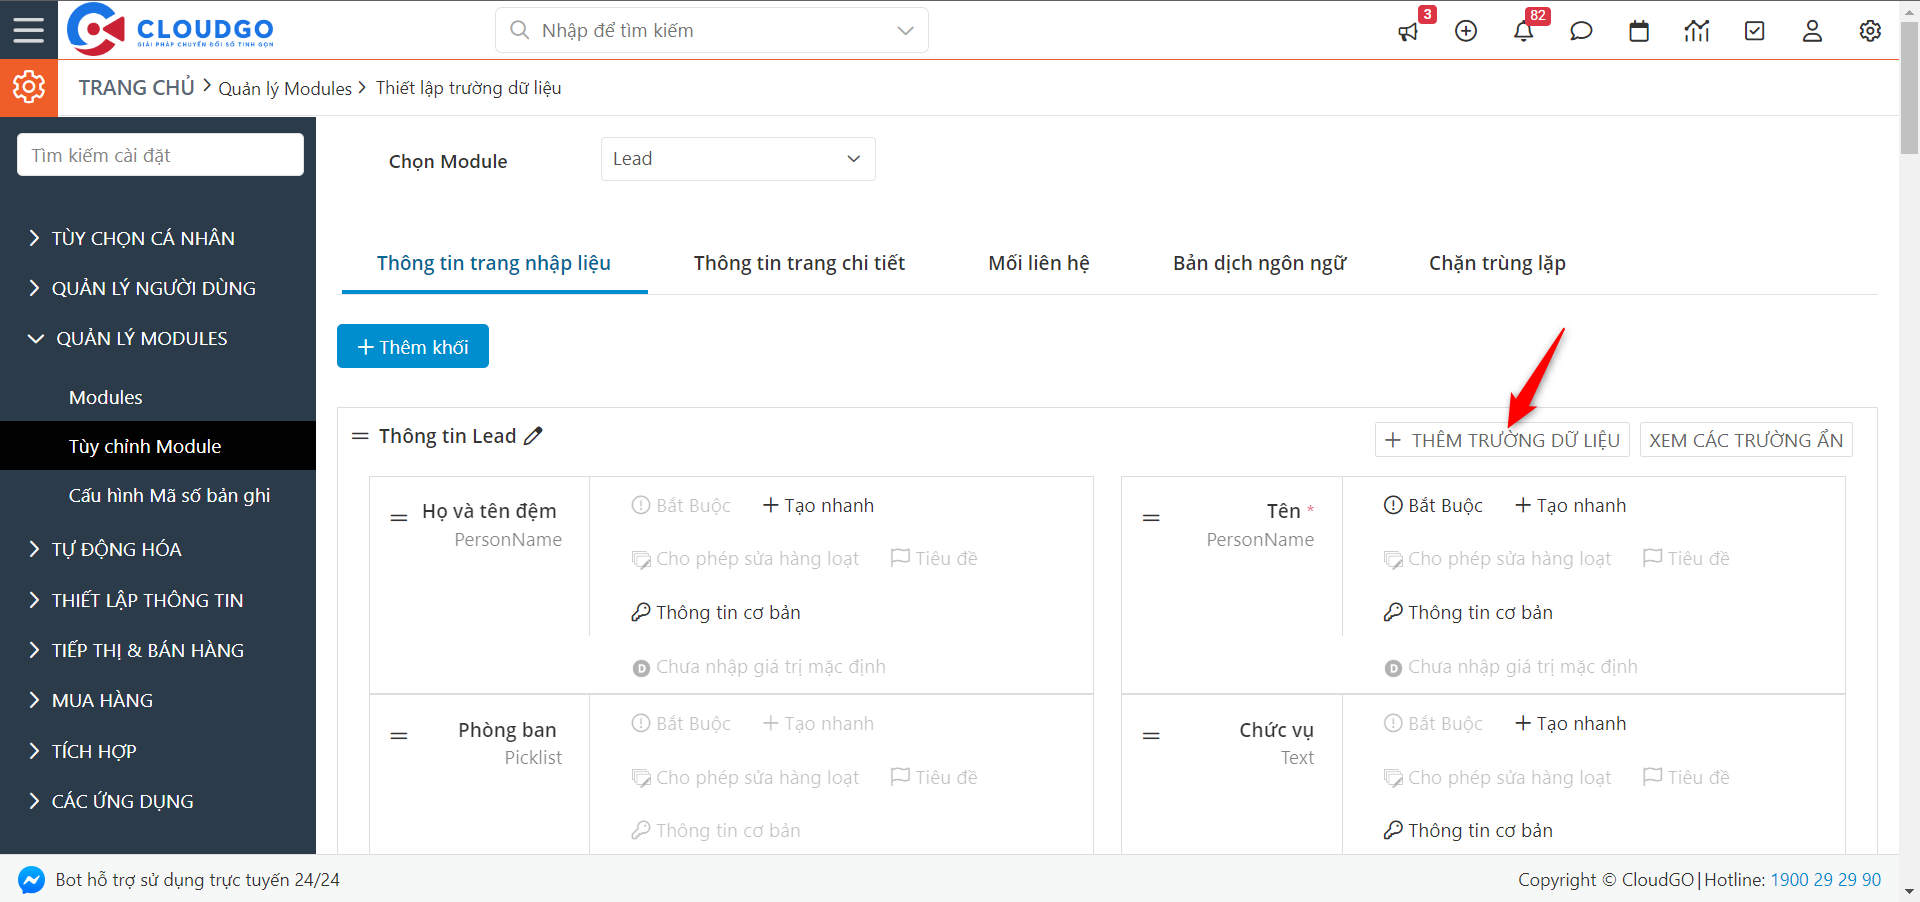Open the chat messages icon
This screenshot has width=1920, height=902.
[1580, 30]
